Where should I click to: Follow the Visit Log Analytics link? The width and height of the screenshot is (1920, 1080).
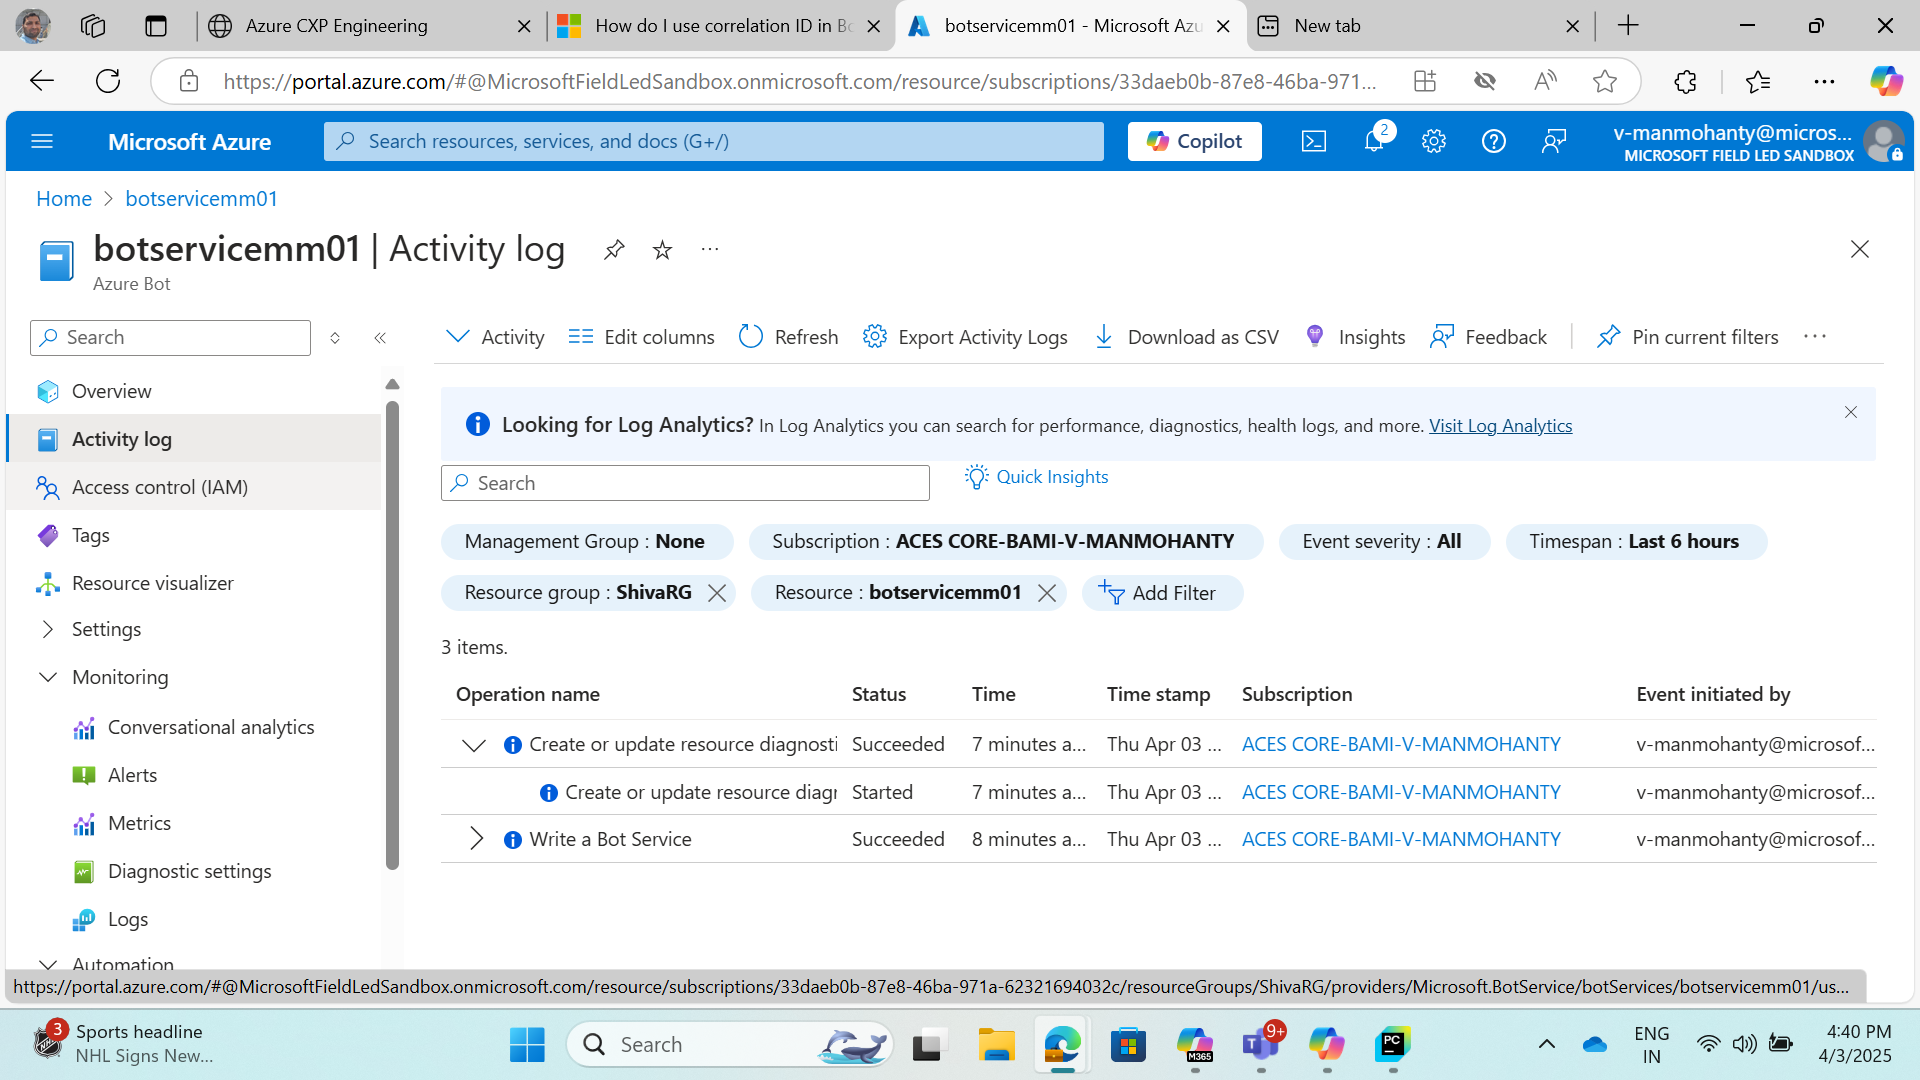coord(1500,426)
